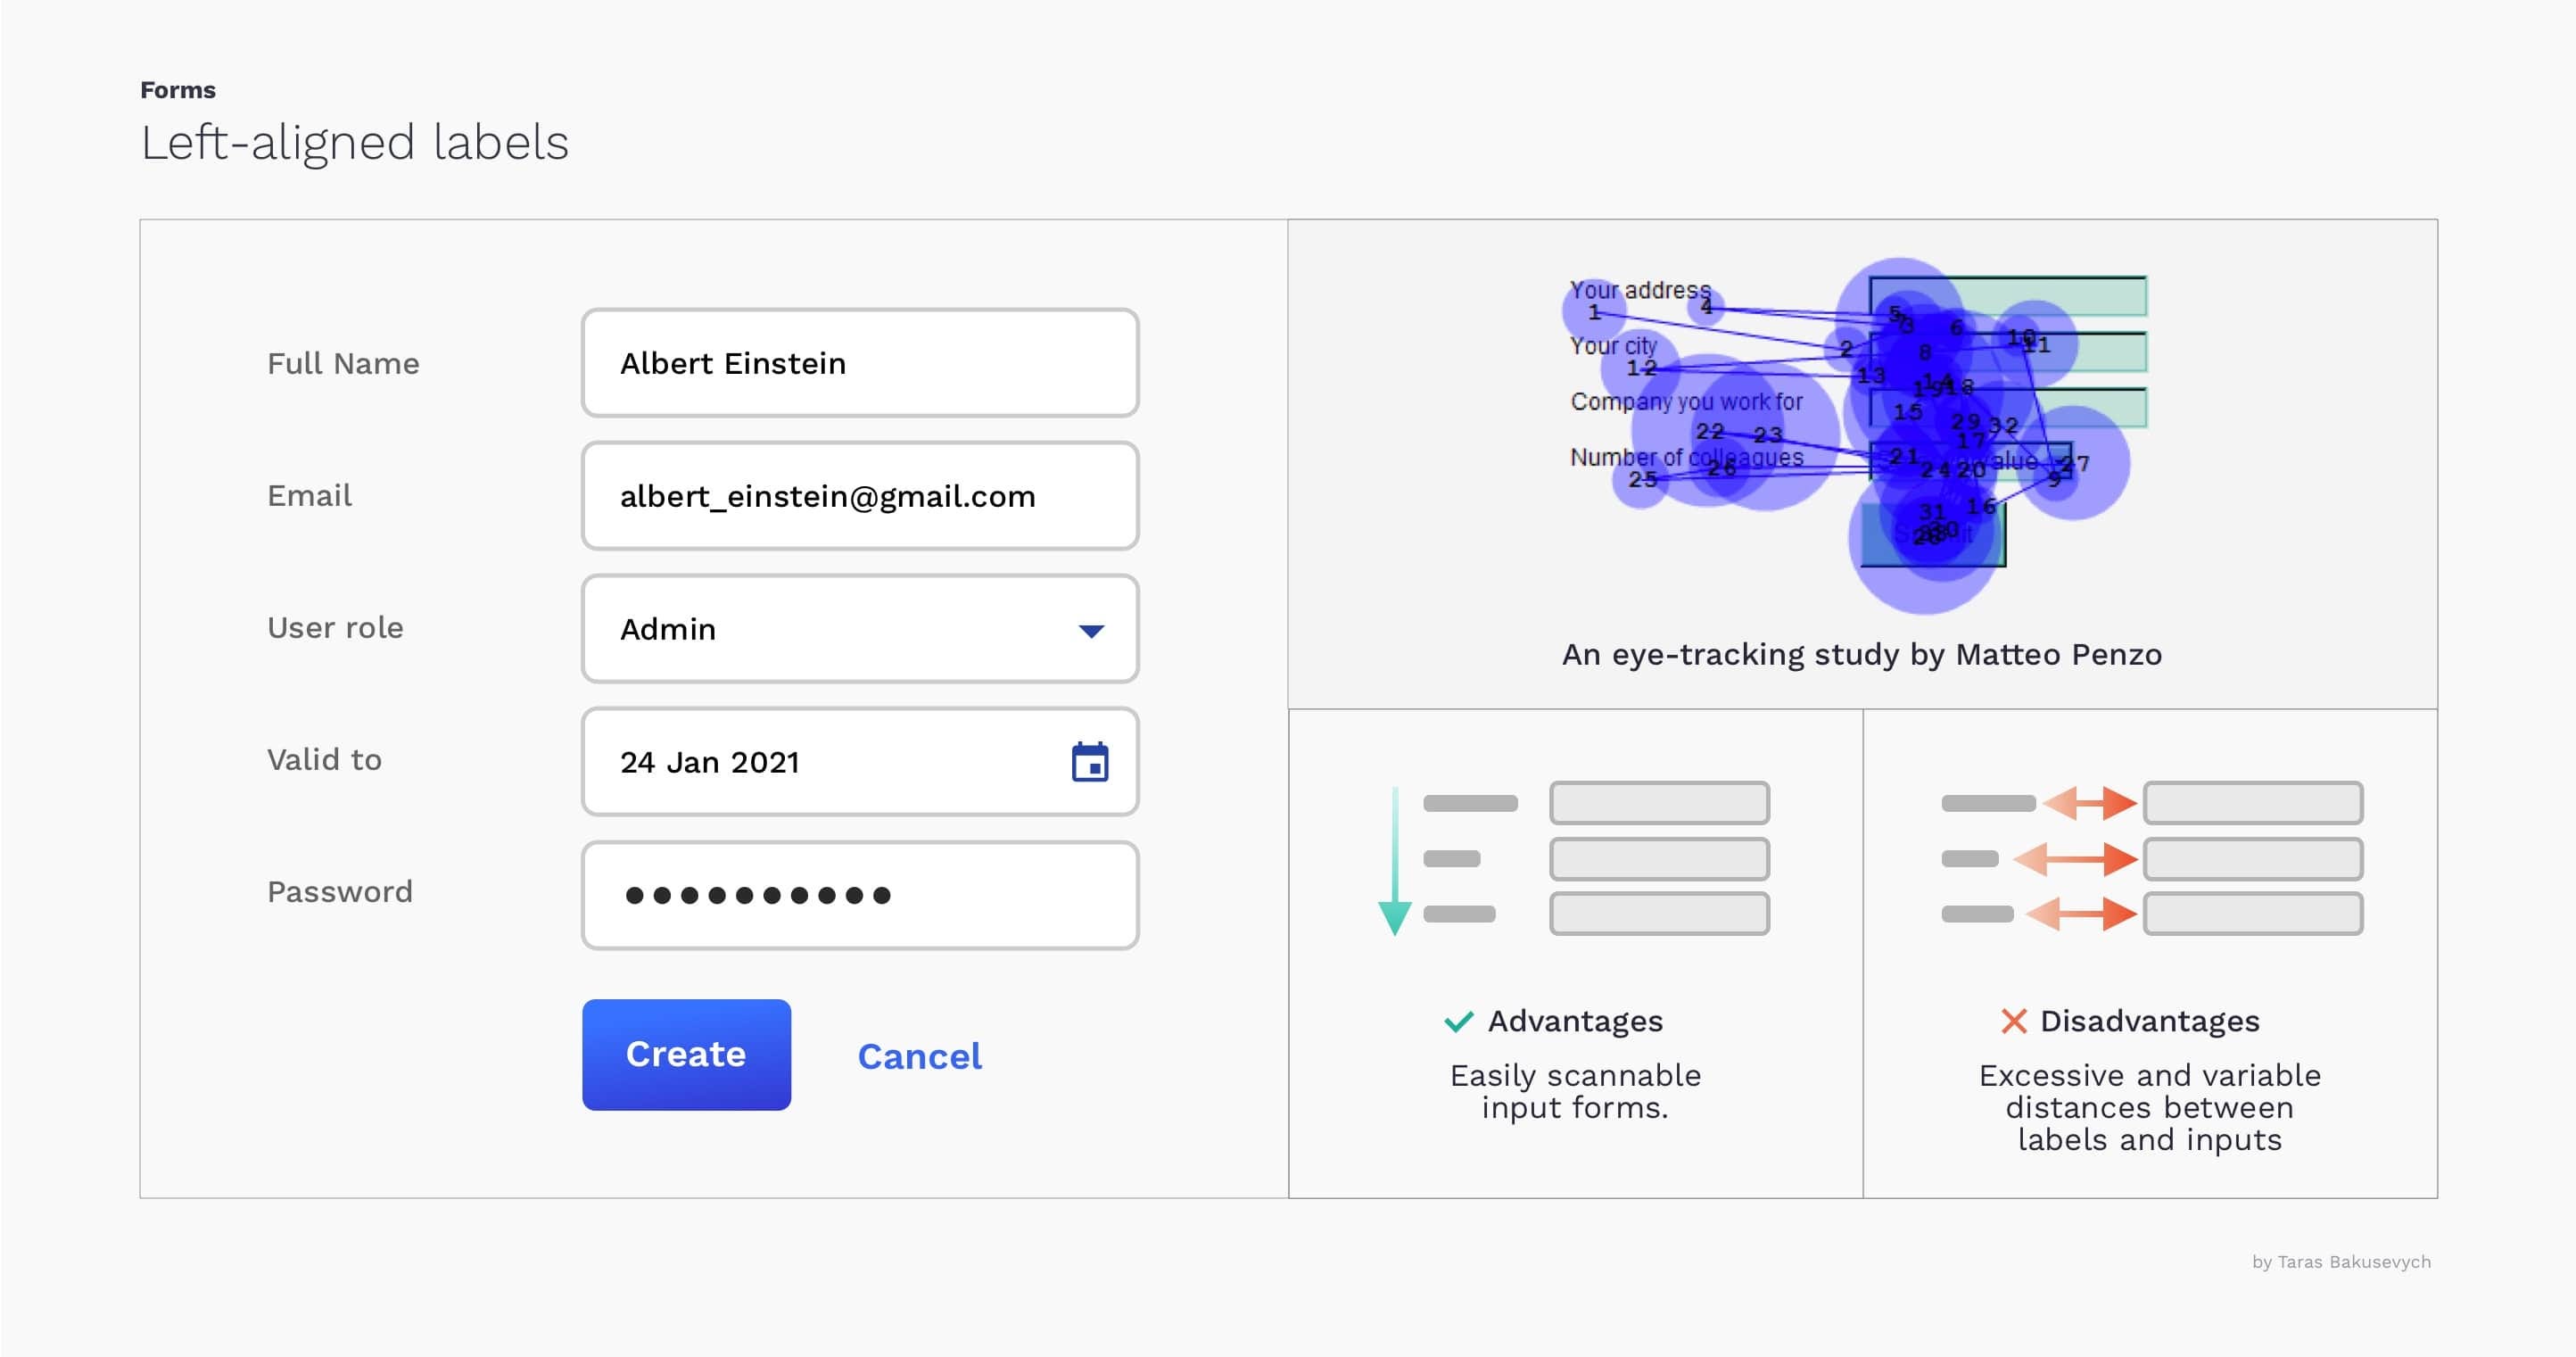Screen dimensions: 2576x1357
Task: Expand the Valid to date selector
Action: pyautogui.click(x=858, y=762)
